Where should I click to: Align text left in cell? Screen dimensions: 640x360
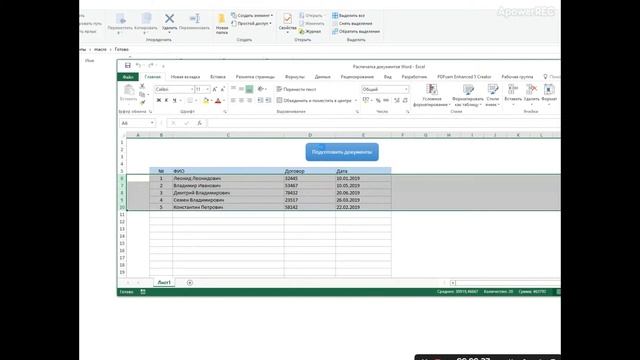pos(233,100)
